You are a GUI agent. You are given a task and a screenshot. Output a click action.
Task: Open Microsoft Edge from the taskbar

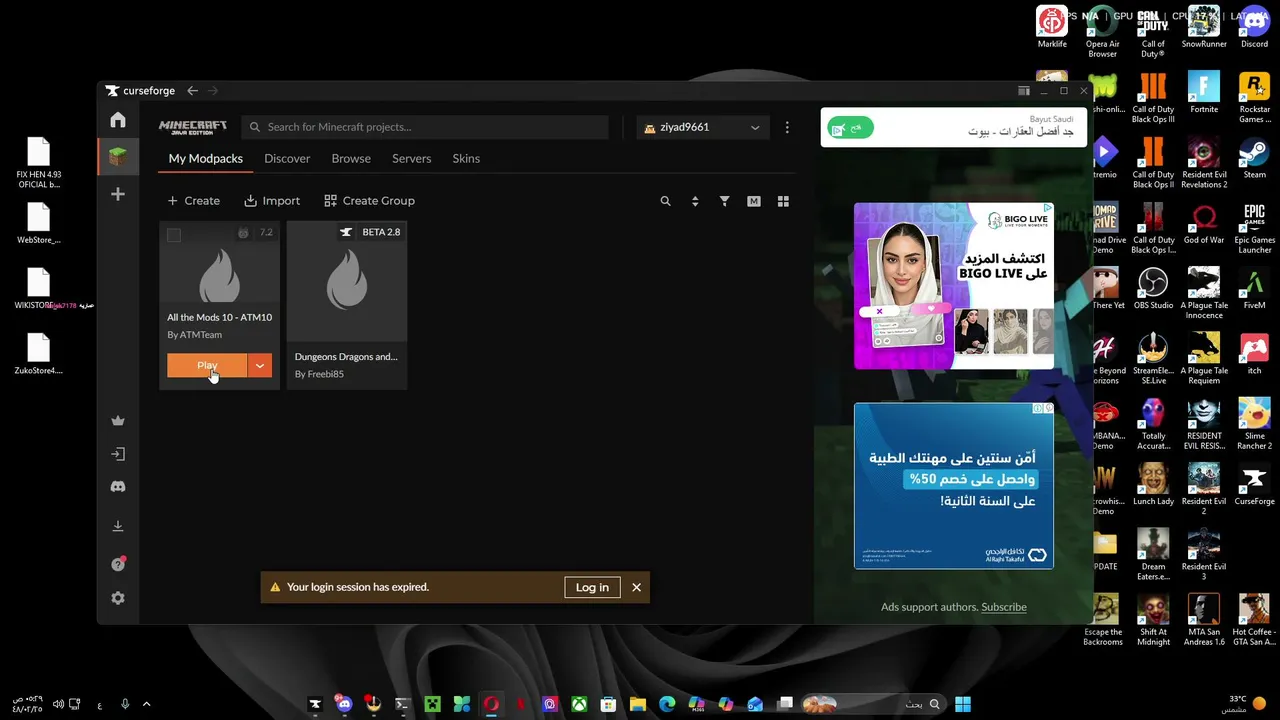[667, 704]
